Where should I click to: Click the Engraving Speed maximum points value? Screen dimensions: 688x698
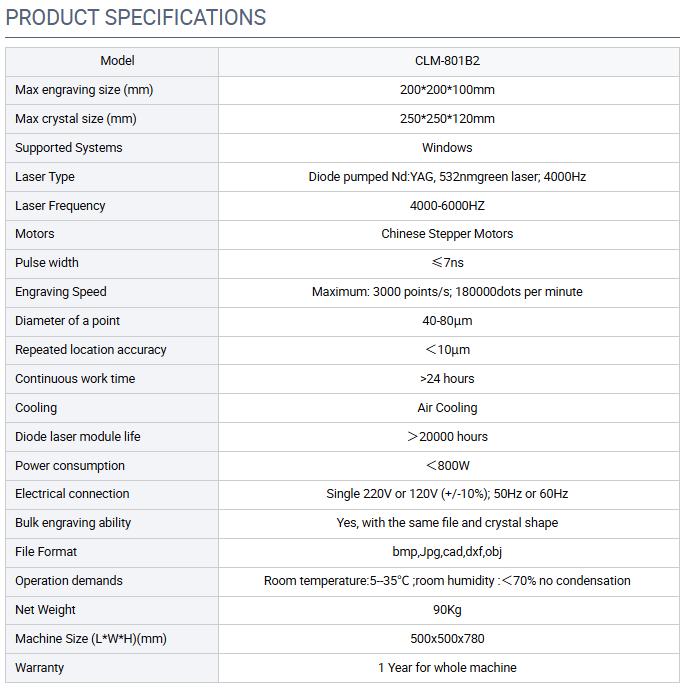(447, 292)
